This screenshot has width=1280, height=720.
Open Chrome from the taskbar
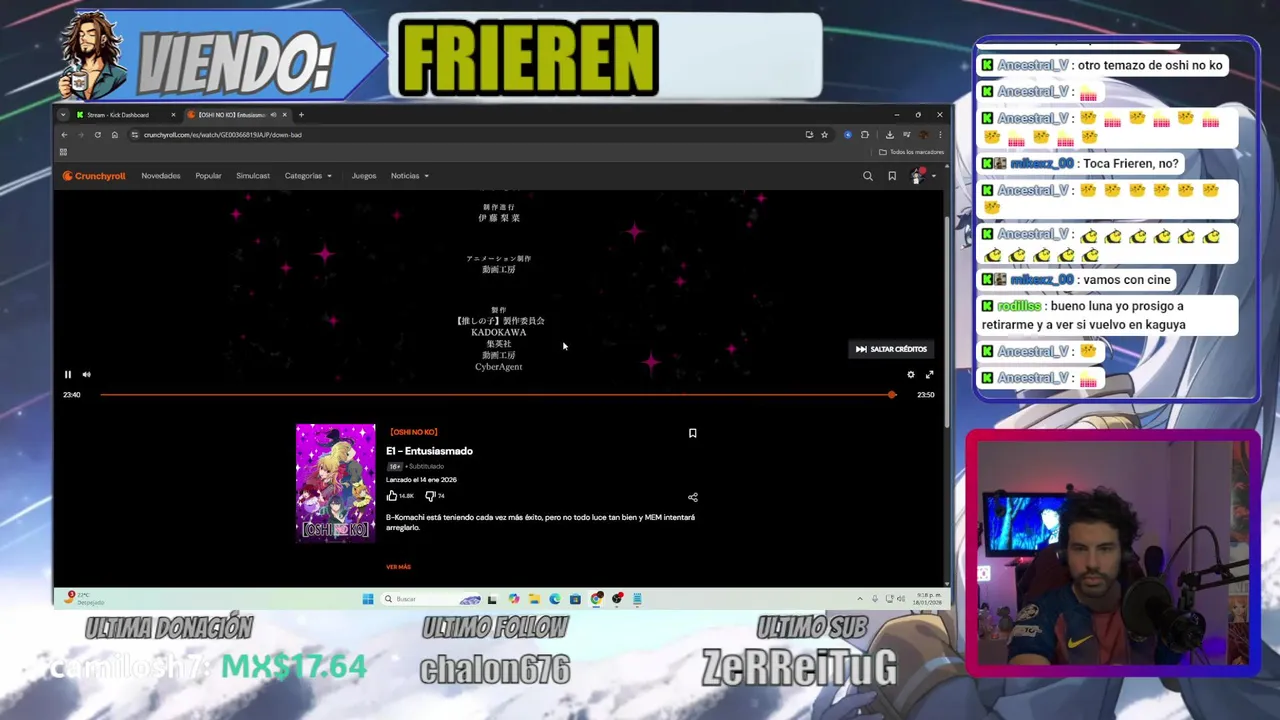point(596,599)
